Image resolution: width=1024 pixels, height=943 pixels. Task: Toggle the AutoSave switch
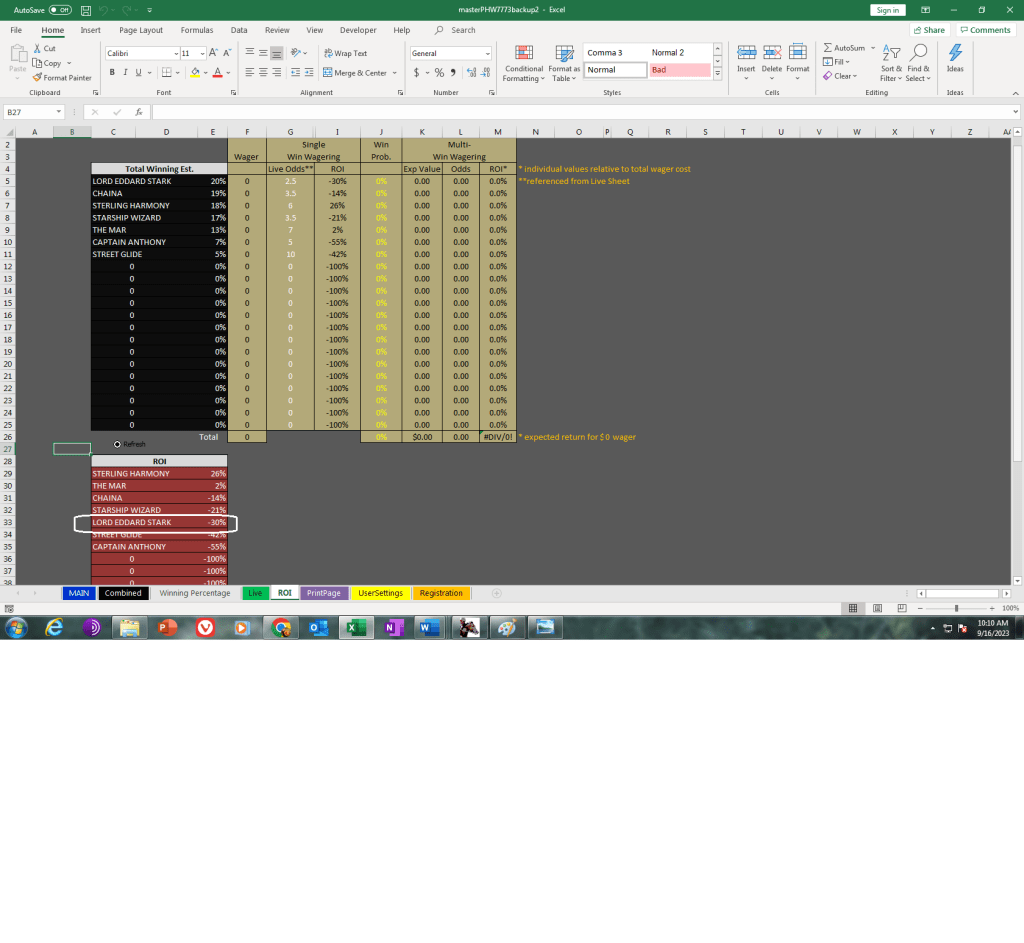[x=60, y=9]
